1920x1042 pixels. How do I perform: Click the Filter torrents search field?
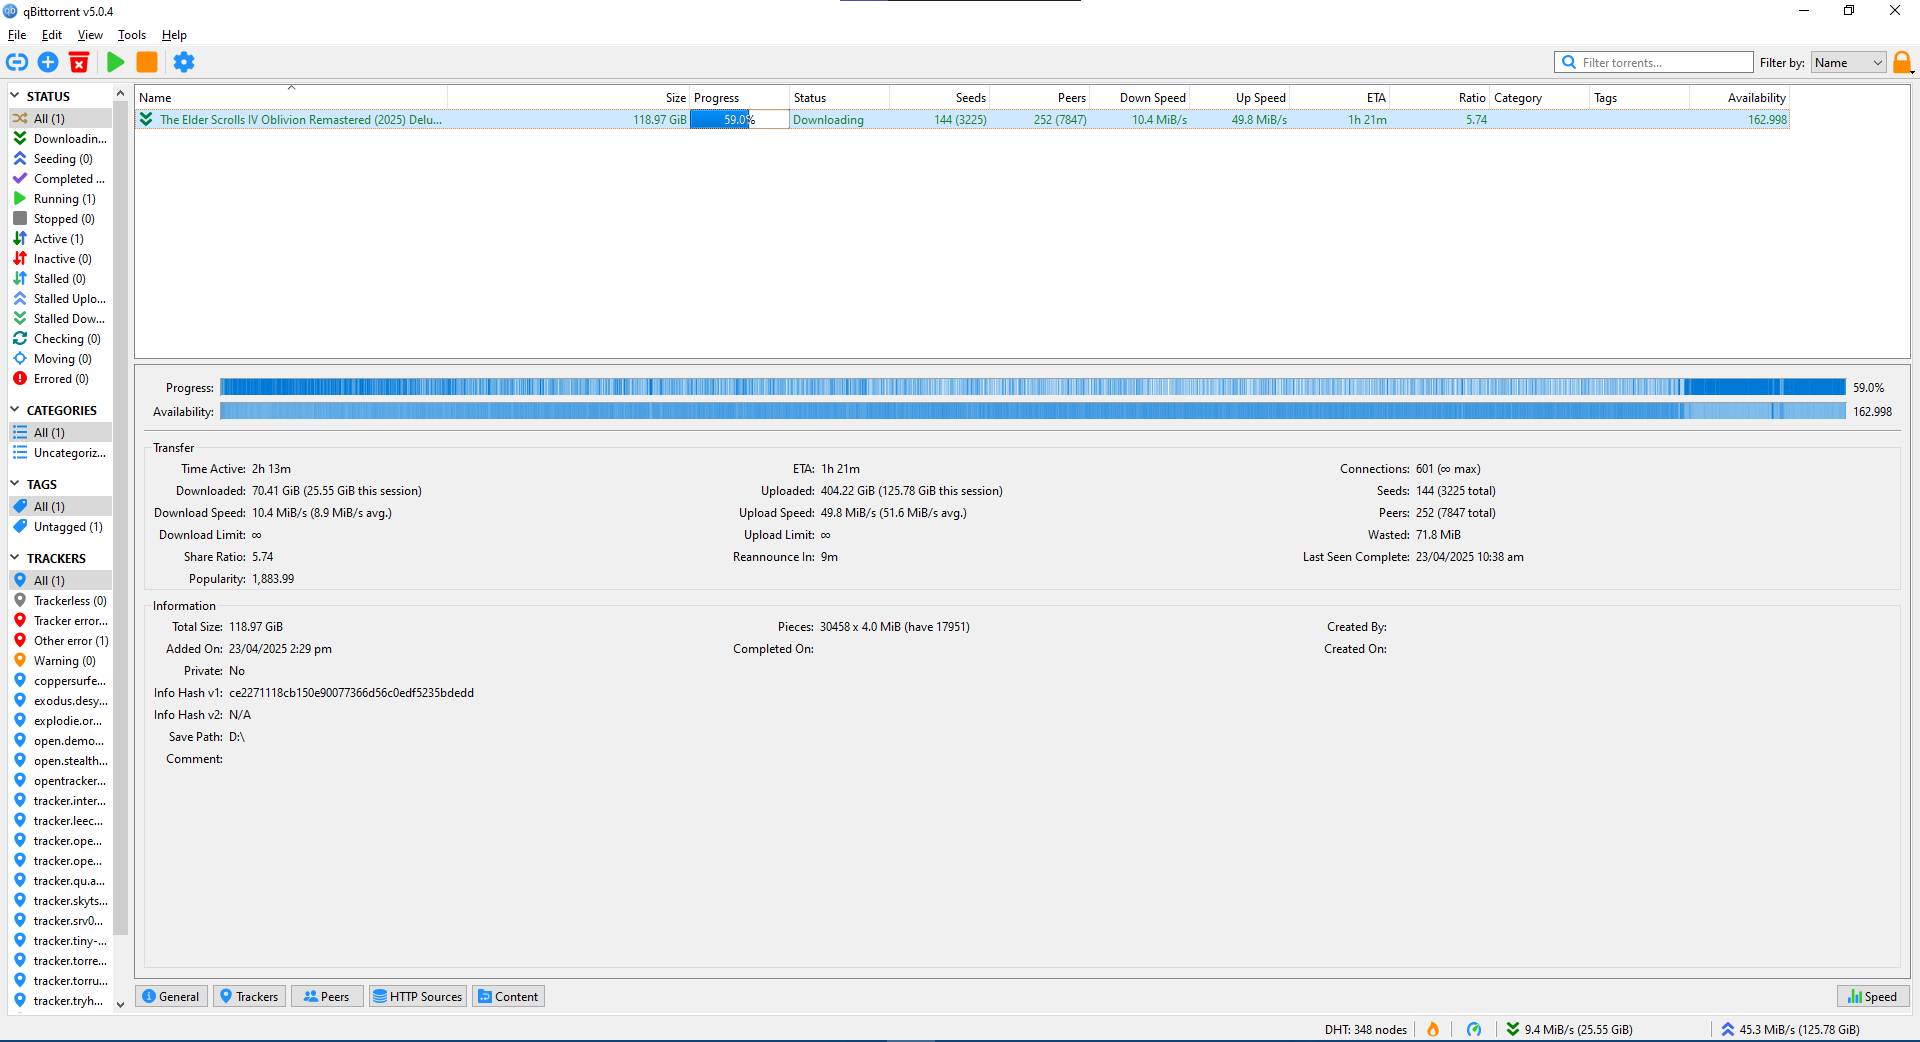(1654, 62)
